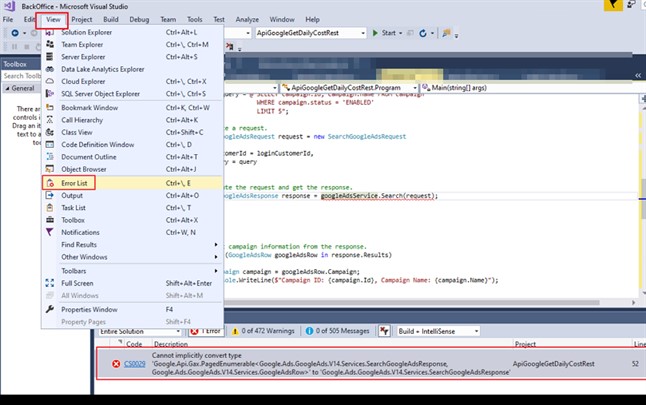Click the Search Toolbox input field
The width and height of the screenshot is (646, 405).
[21, 76]
